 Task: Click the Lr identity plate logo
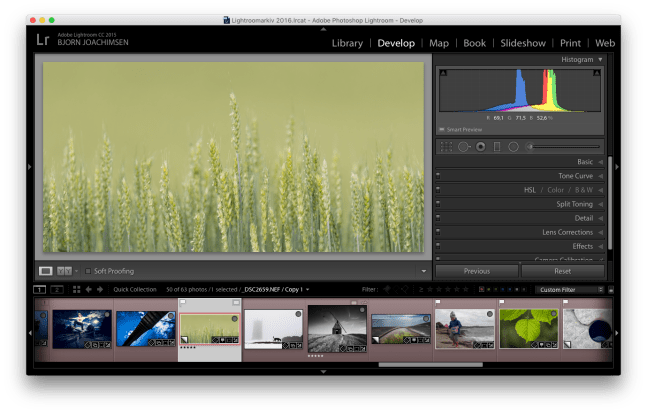tap(43, 40)
